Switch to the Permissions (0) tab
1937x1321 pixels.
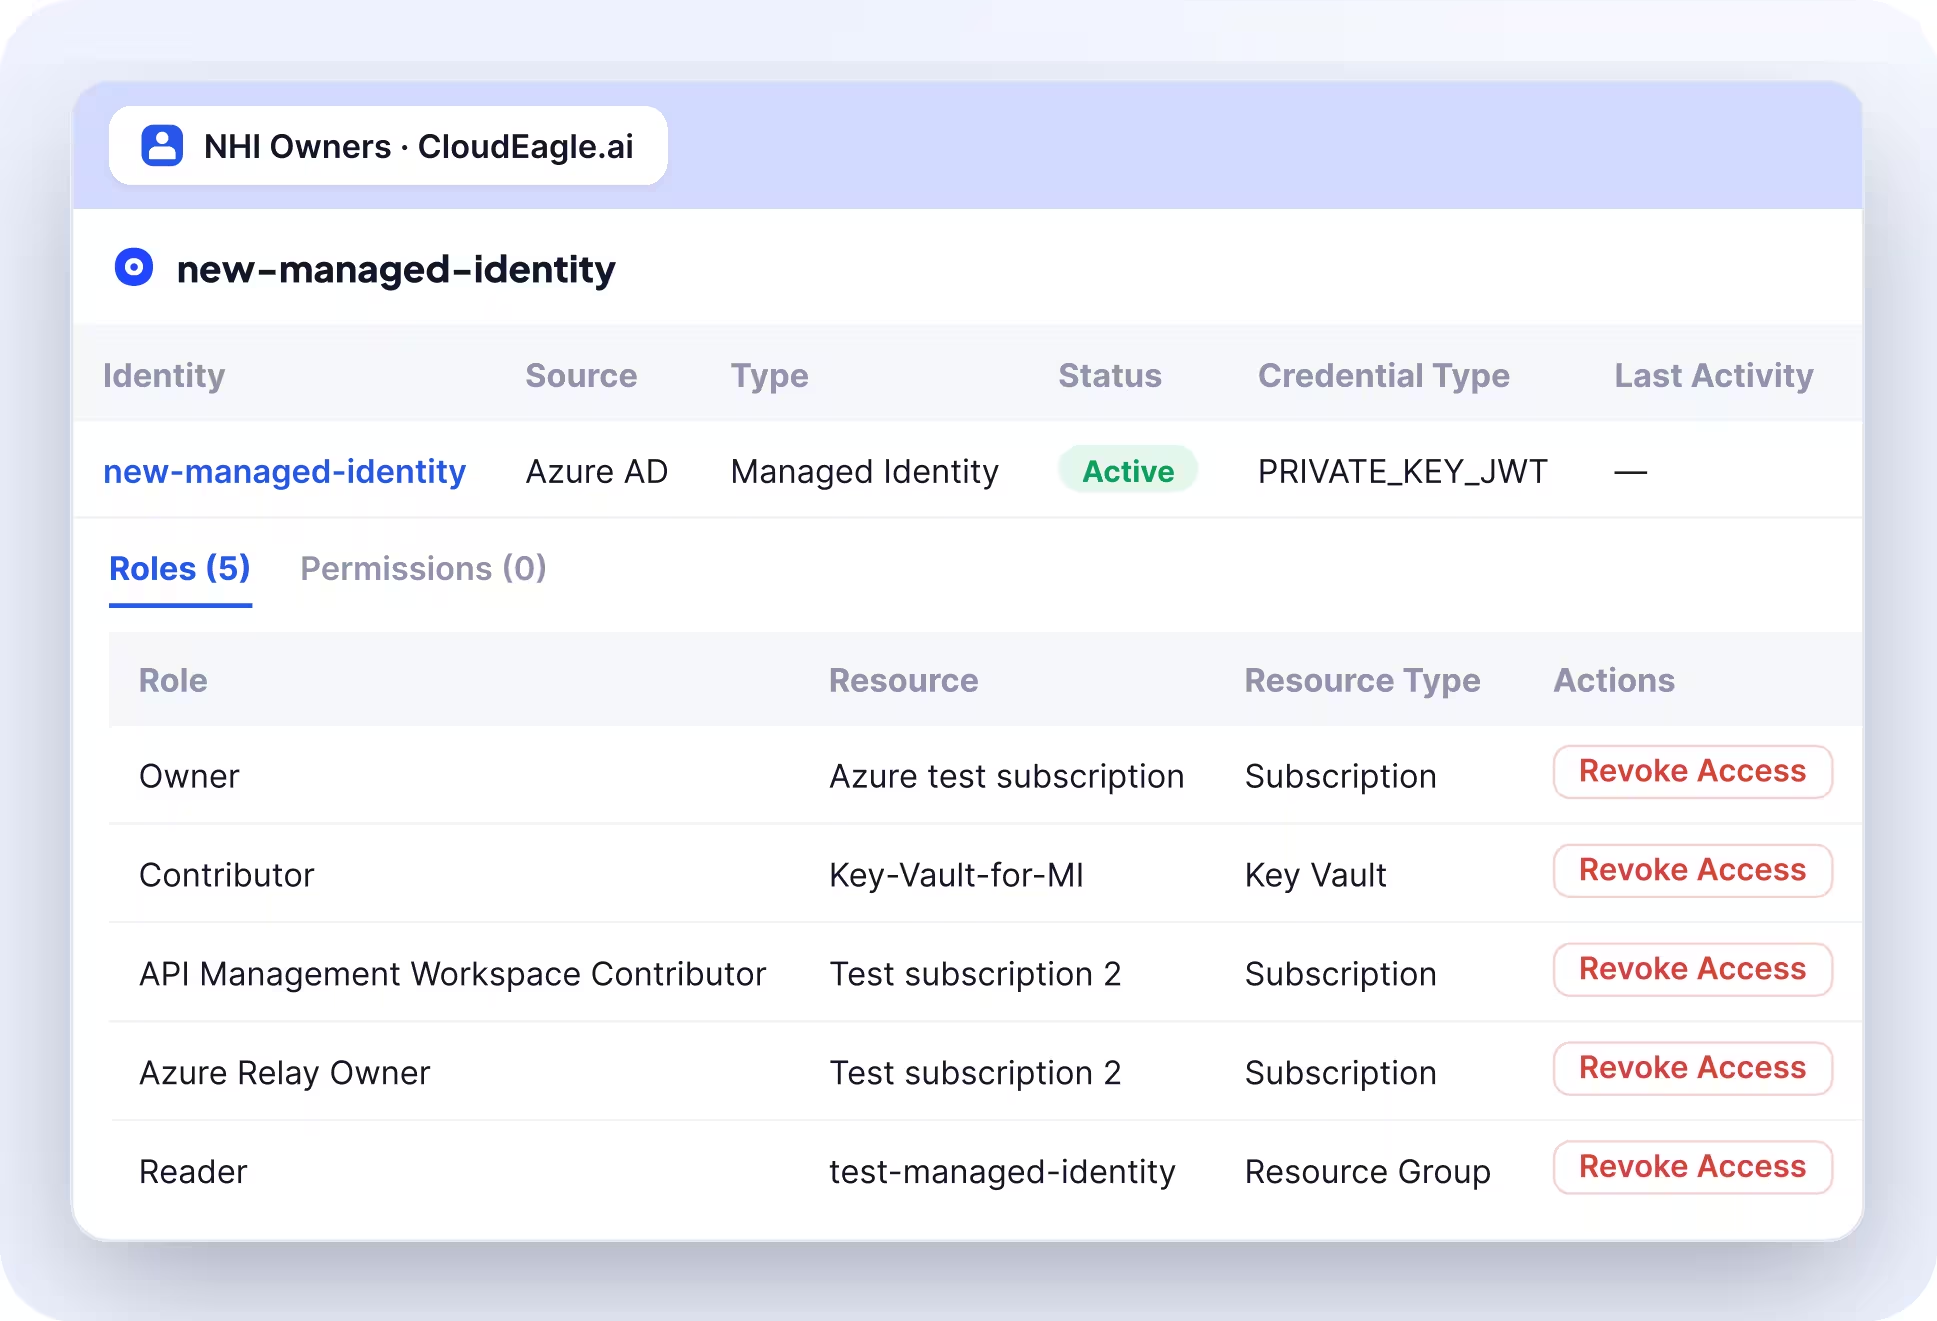[424, 569]
